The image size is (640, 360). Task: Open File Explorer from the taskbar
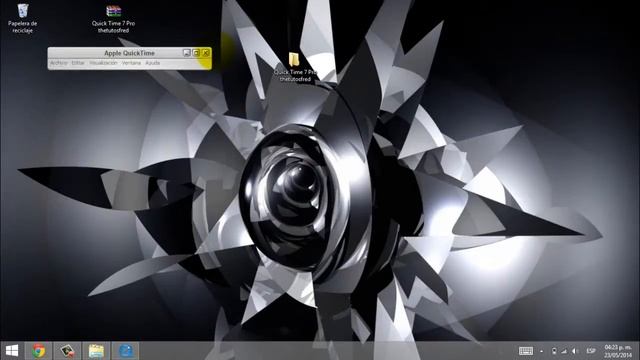coord(96,351)
